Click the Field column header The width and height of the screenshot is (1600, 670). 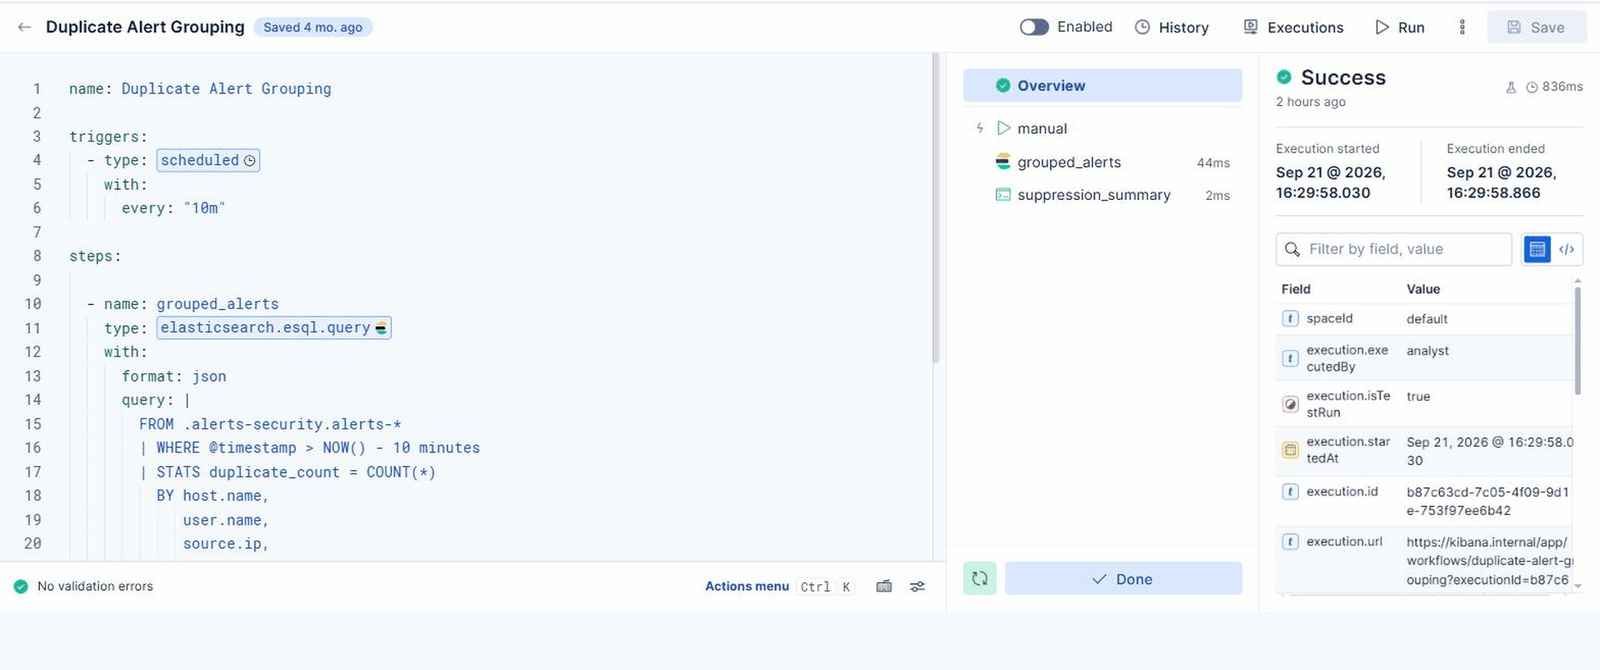click(x=1296, y=289)
